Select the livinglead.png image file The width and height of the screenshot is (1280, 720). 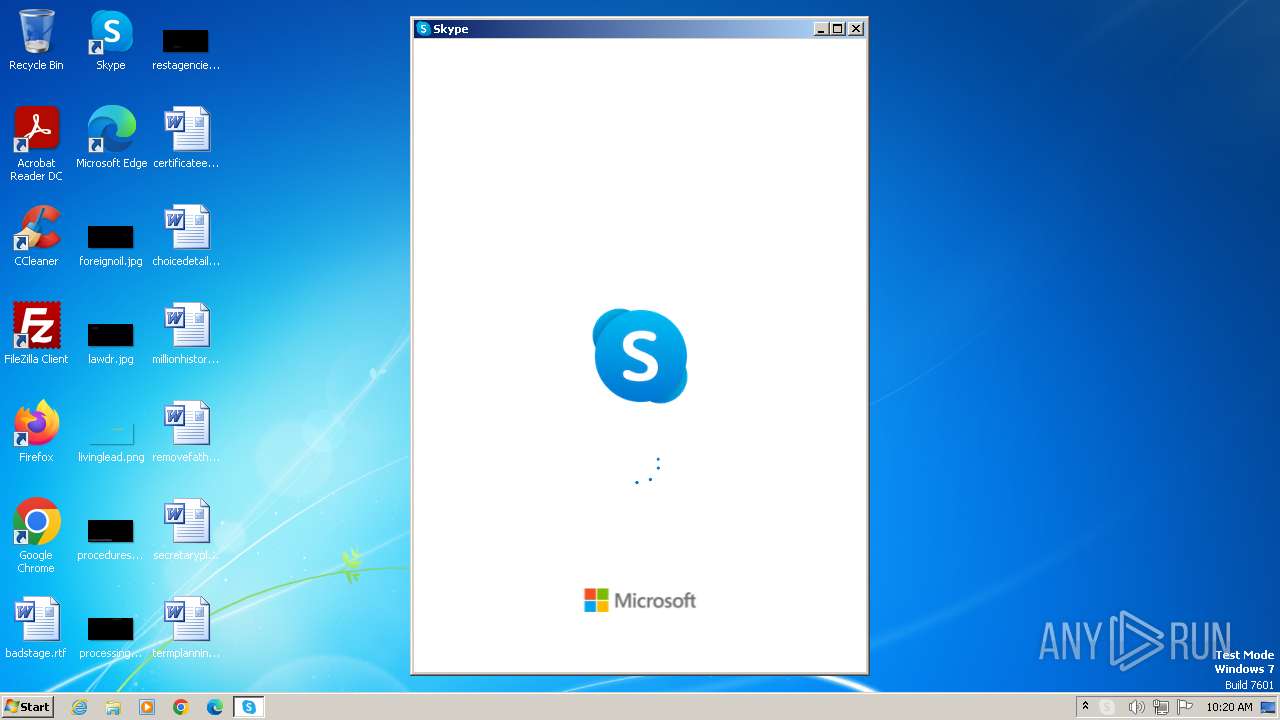coord(111,439)
